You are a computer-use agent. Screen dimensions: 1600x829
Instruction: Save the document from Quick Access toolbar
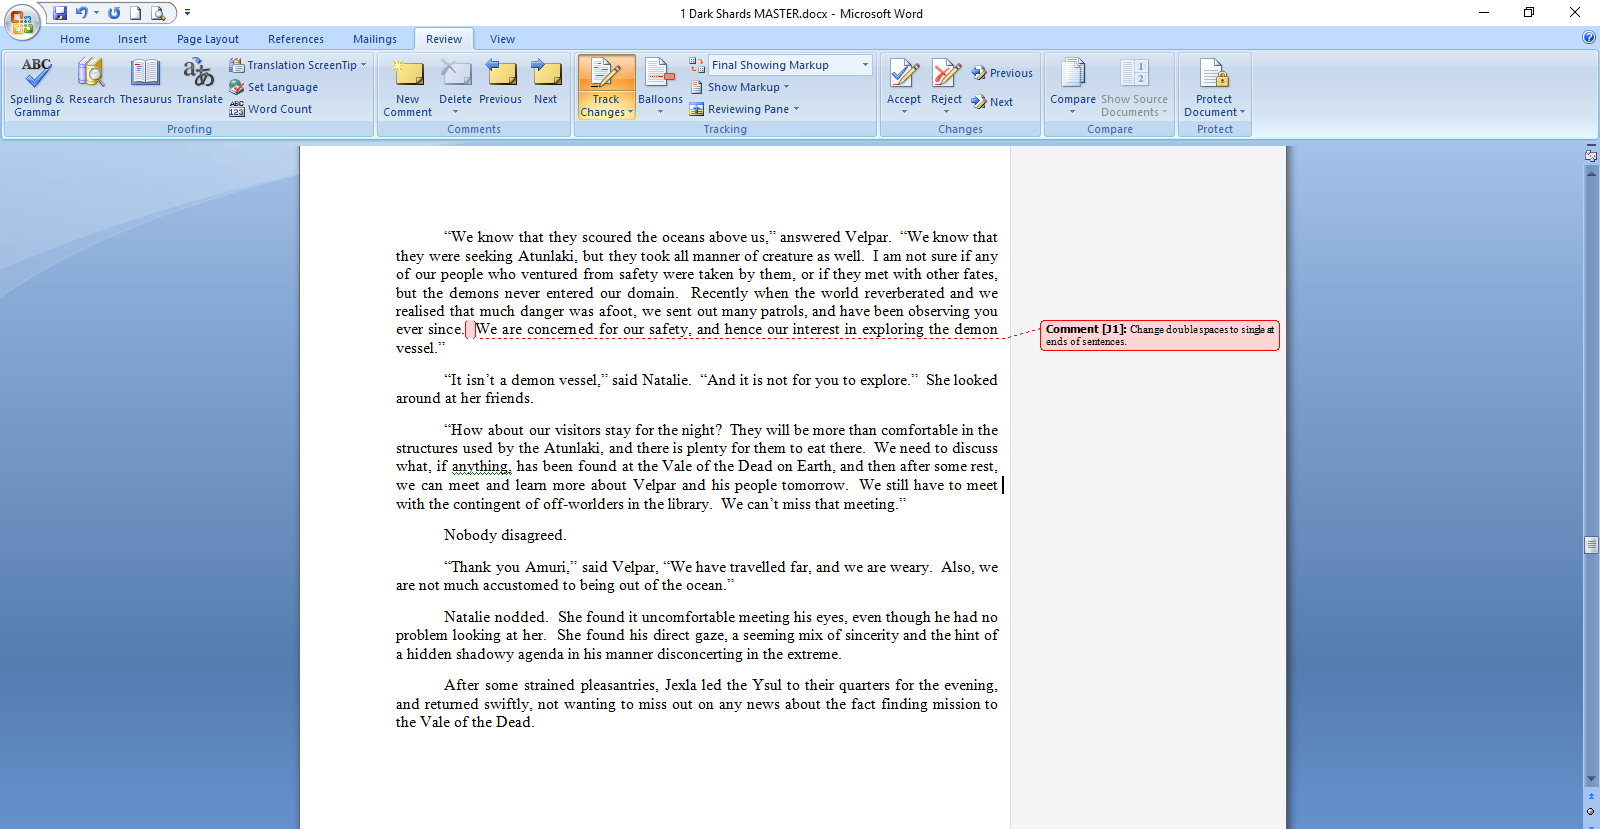pyautogui.click(x=60, y=13)
